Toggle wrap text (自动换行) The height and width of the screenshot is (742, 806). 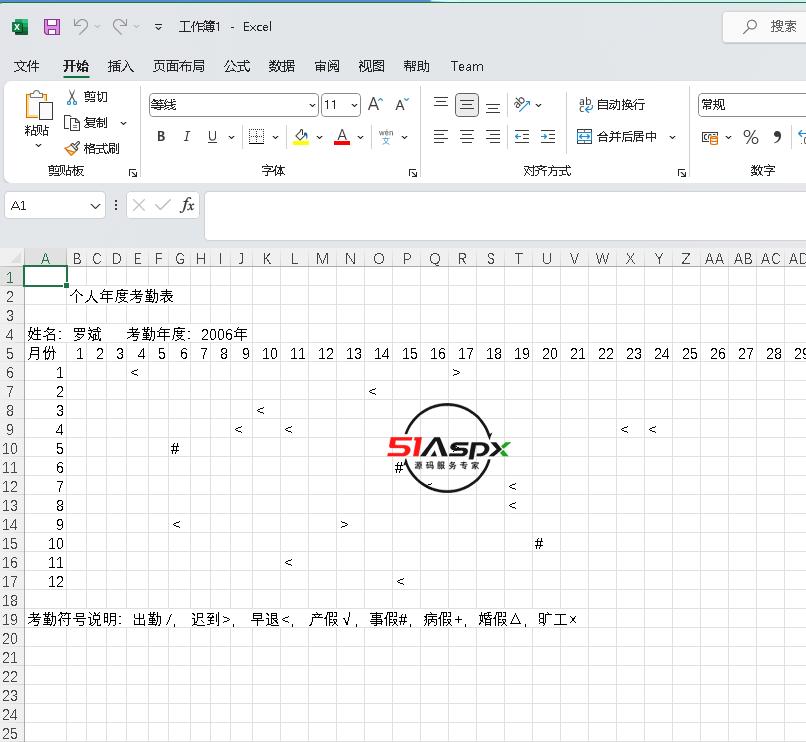click(612, 105)
